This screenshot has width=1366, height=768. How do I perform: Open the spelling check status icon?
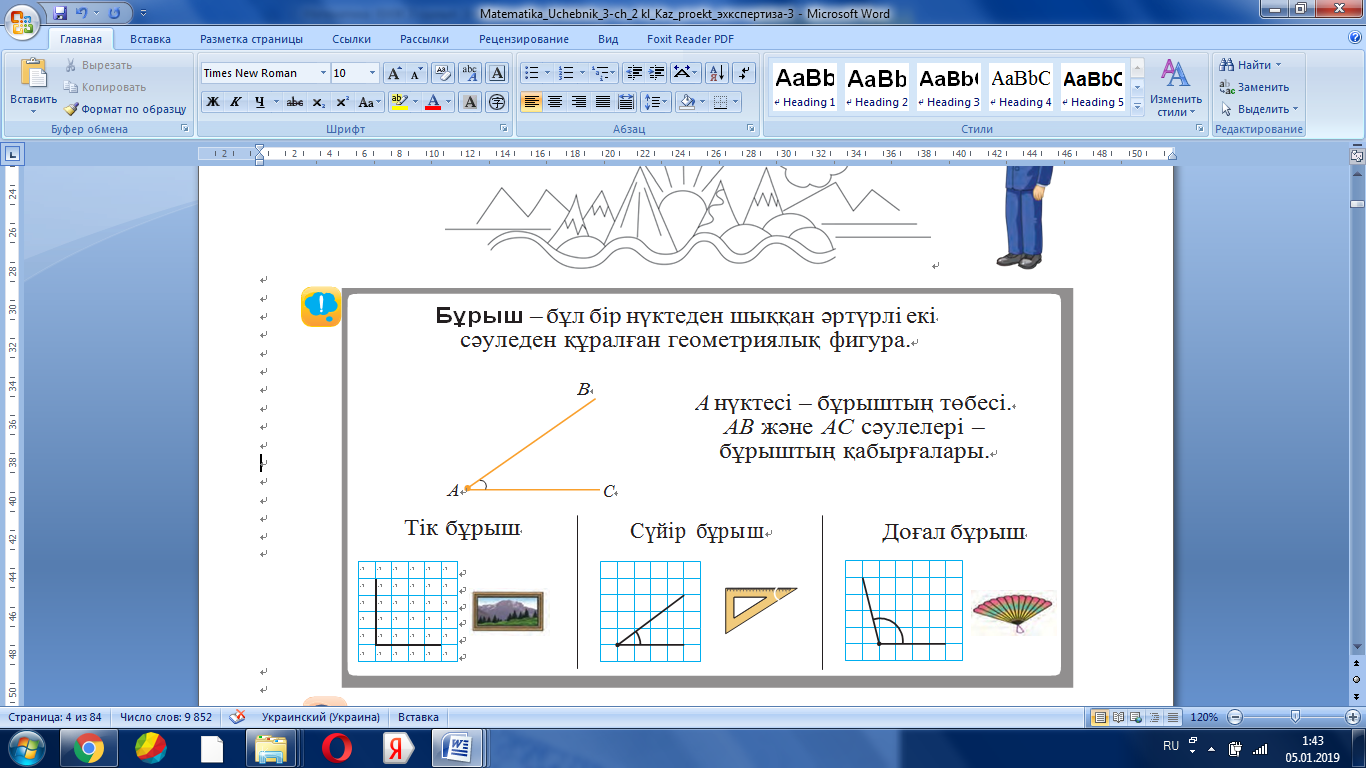coord(238,717)
